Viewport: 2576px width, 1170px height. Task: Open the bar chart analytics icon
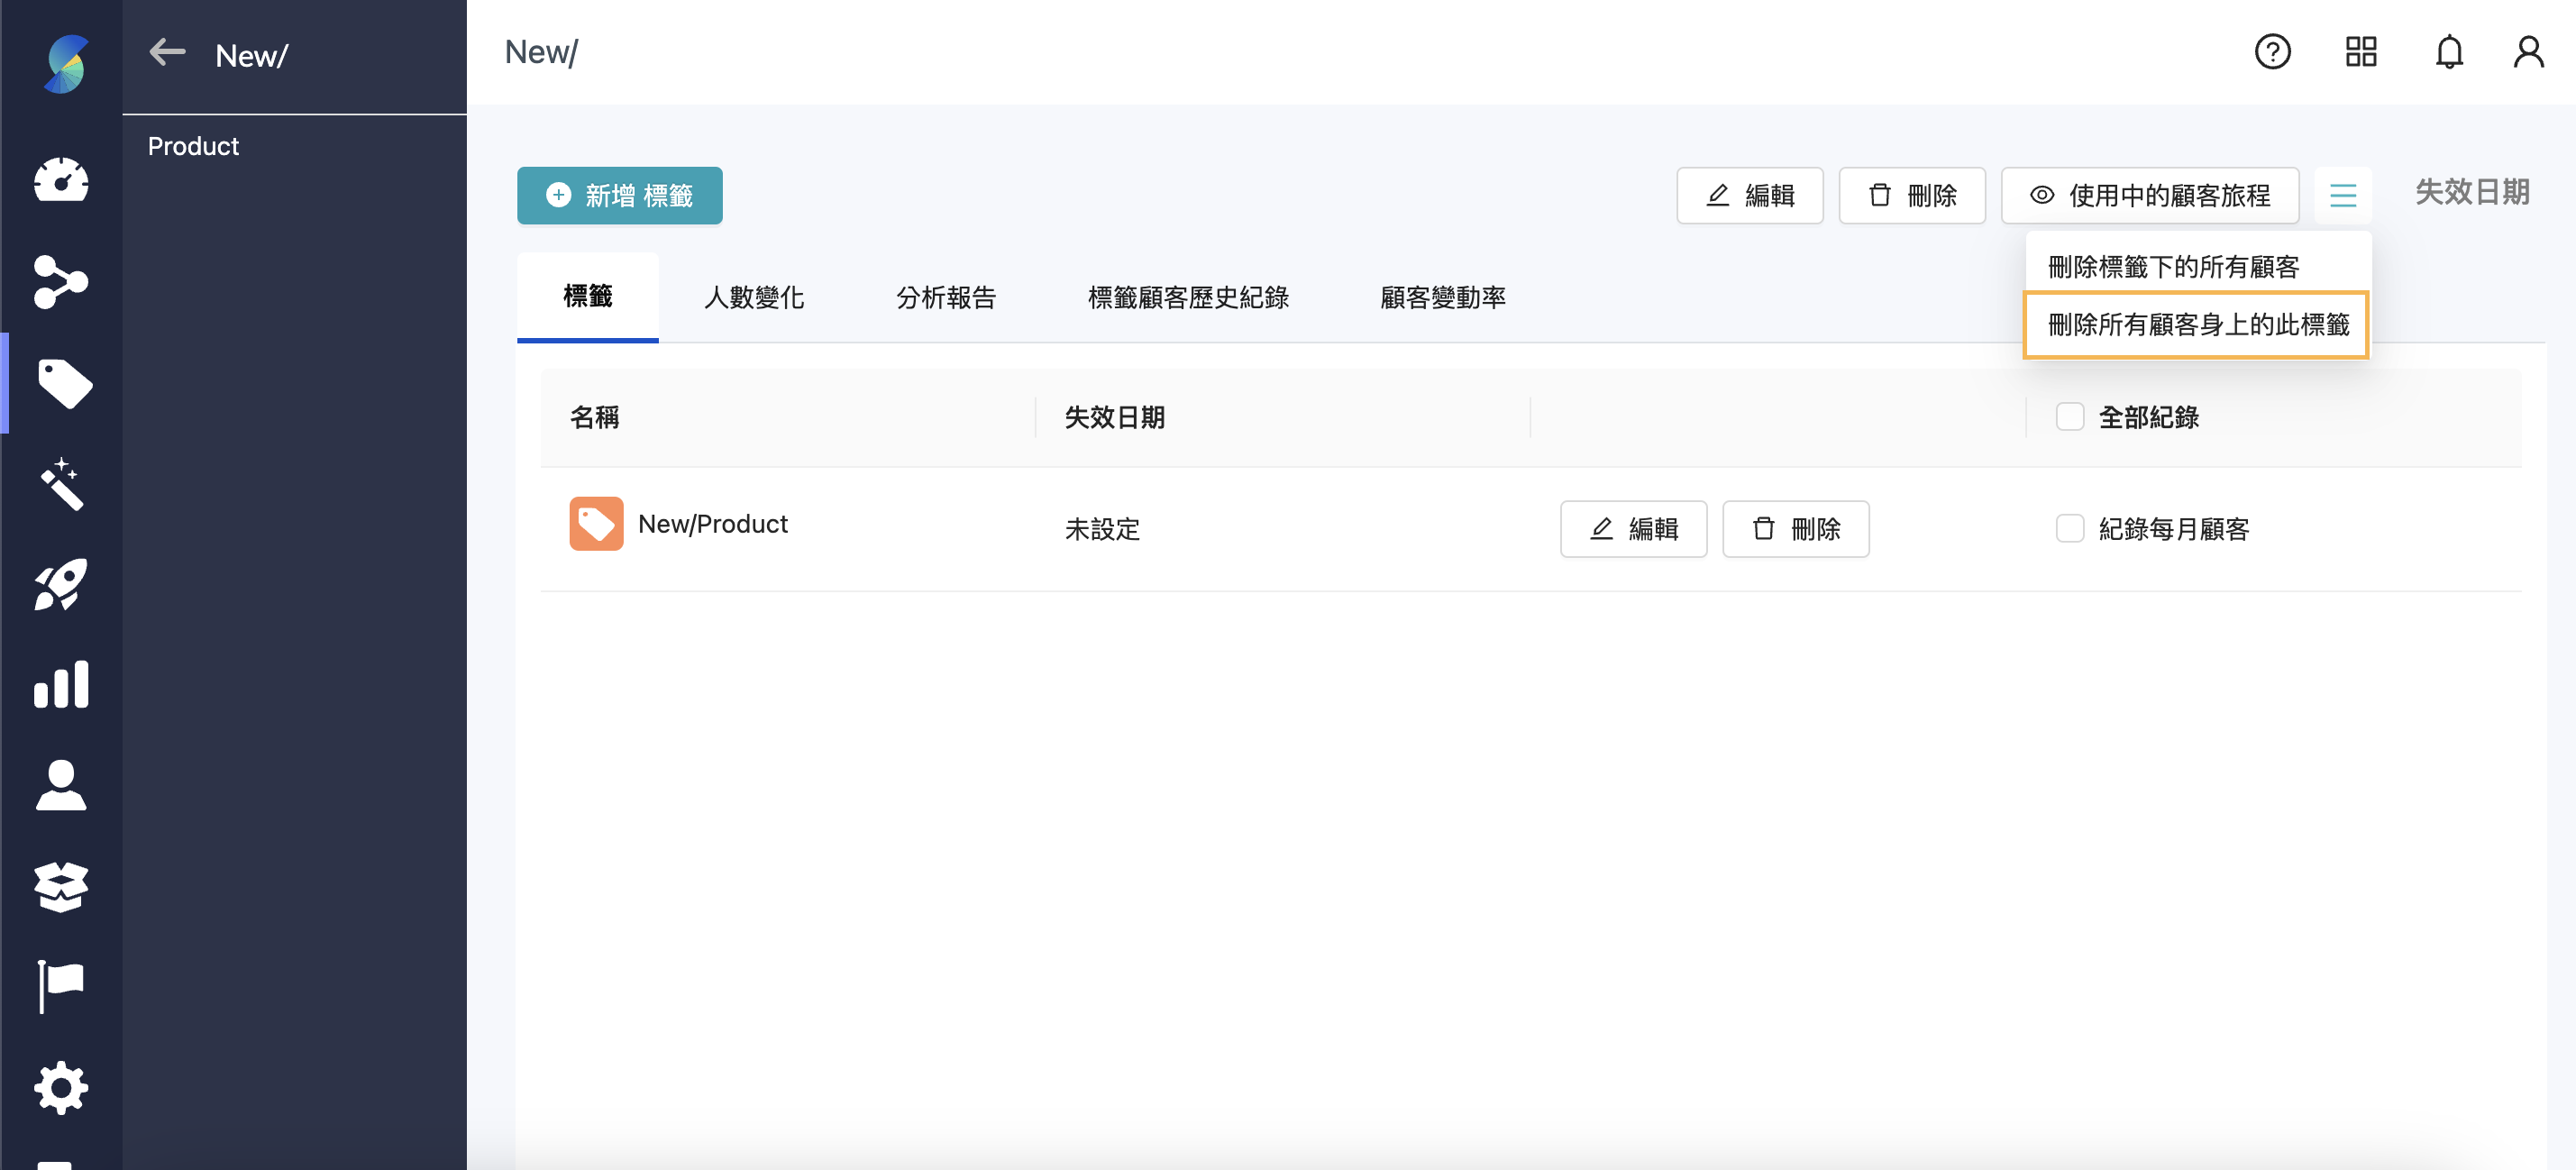point(62,685)
